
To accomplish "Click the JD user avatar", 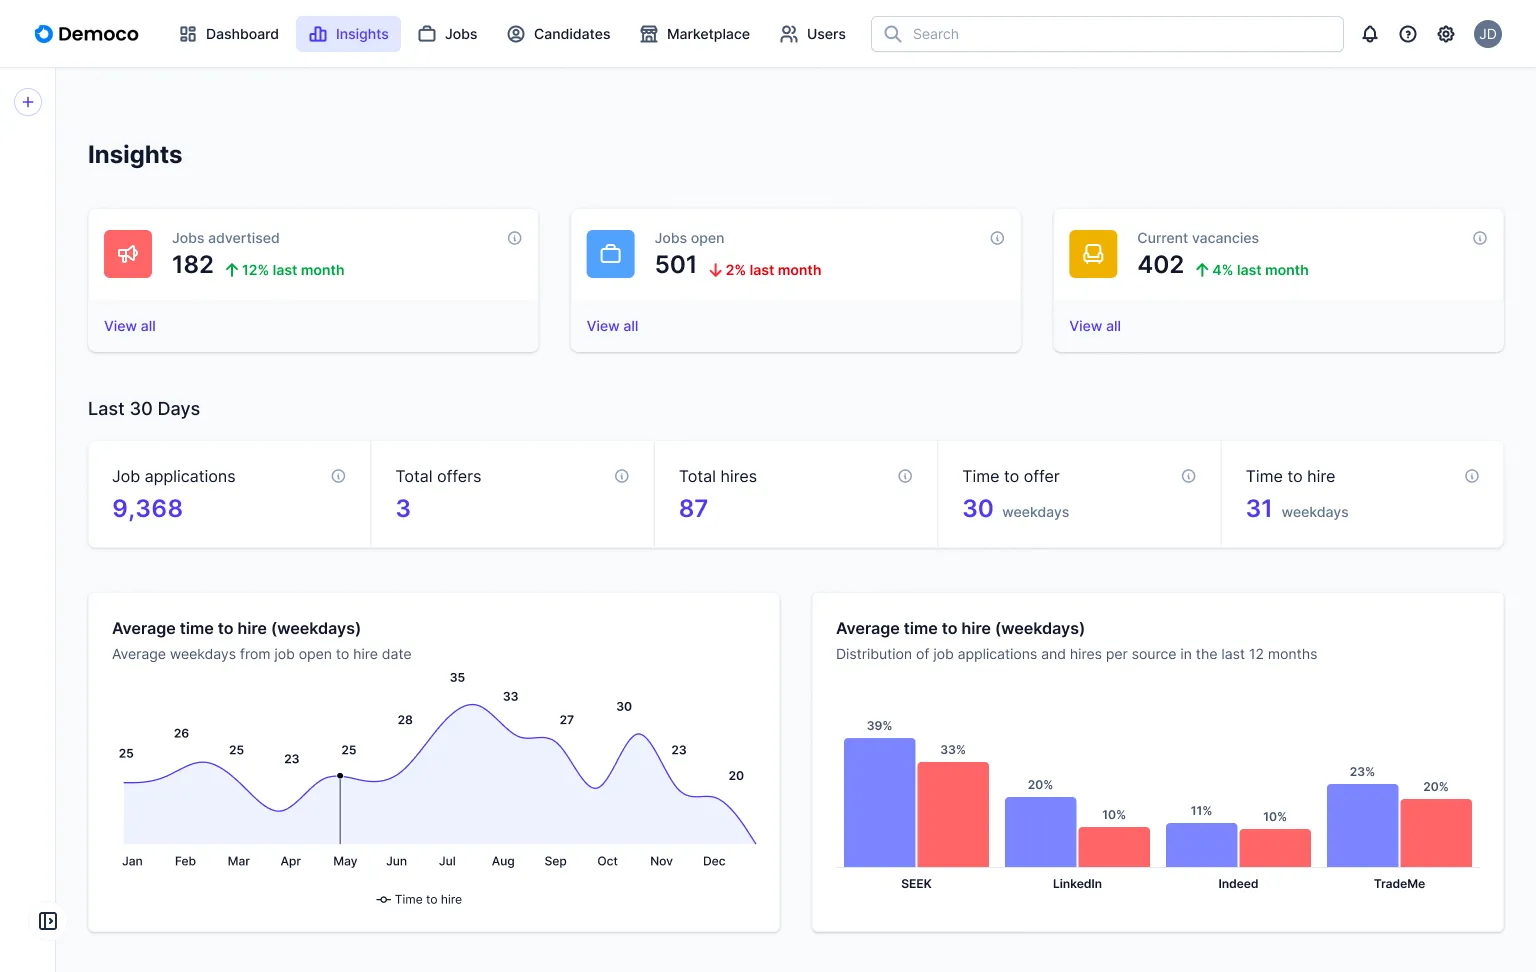I will point(1488,34).
